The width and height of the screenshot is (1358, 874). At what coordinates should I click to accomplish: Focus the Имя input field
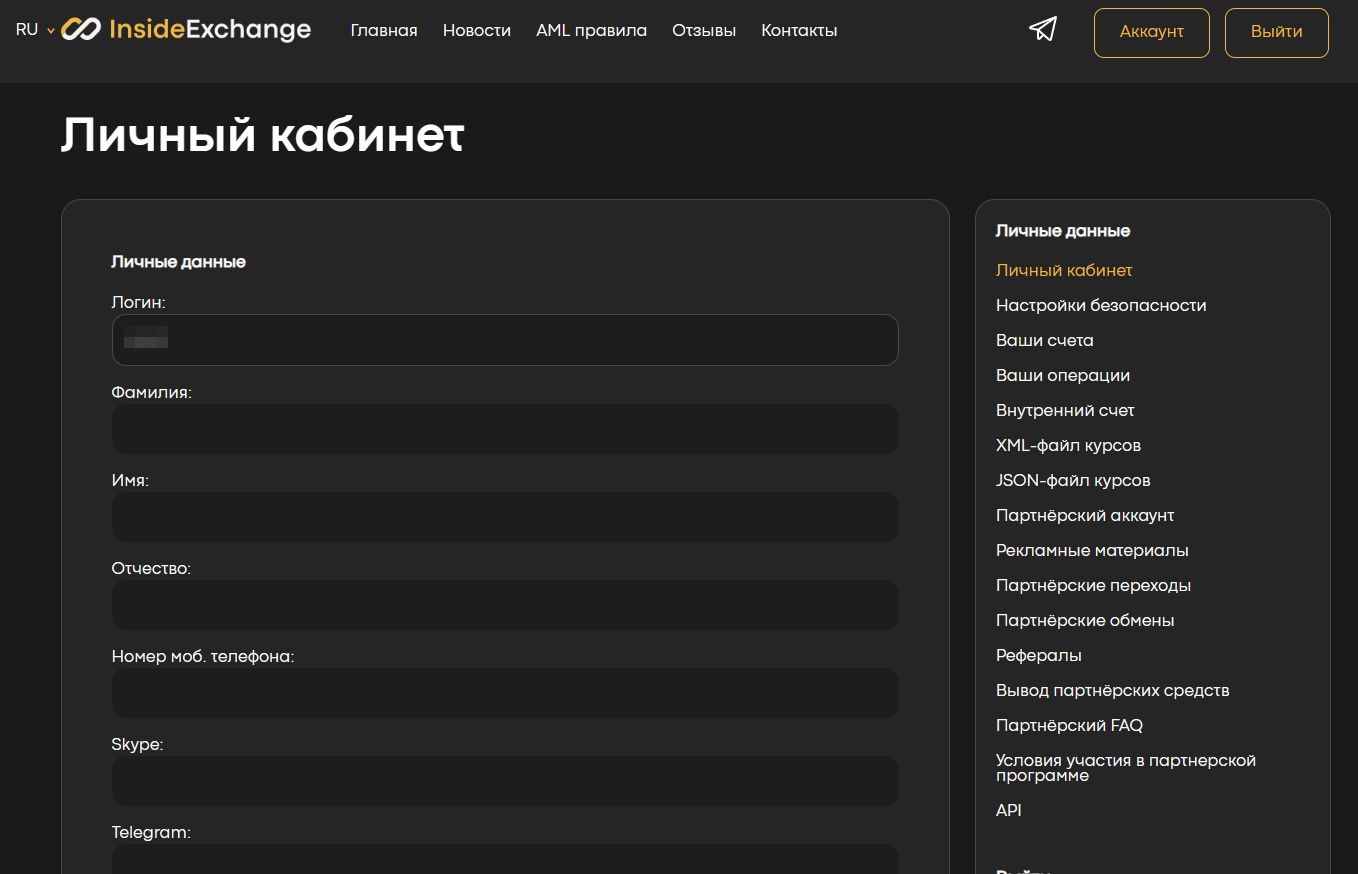tap(505, 517)
